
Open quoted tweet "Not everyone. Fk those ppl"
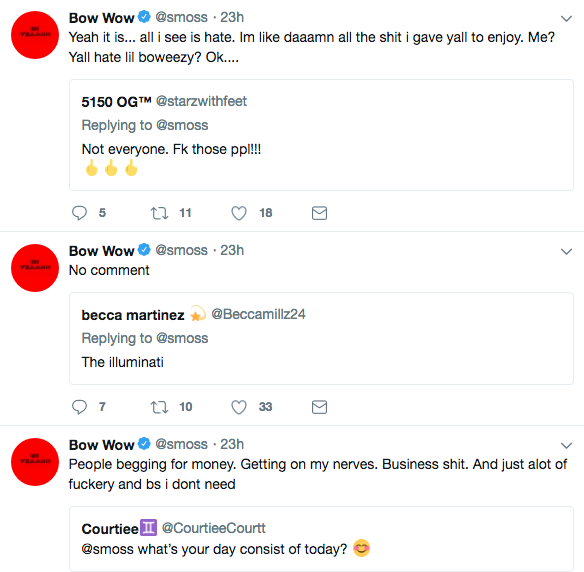coord(321,135)
